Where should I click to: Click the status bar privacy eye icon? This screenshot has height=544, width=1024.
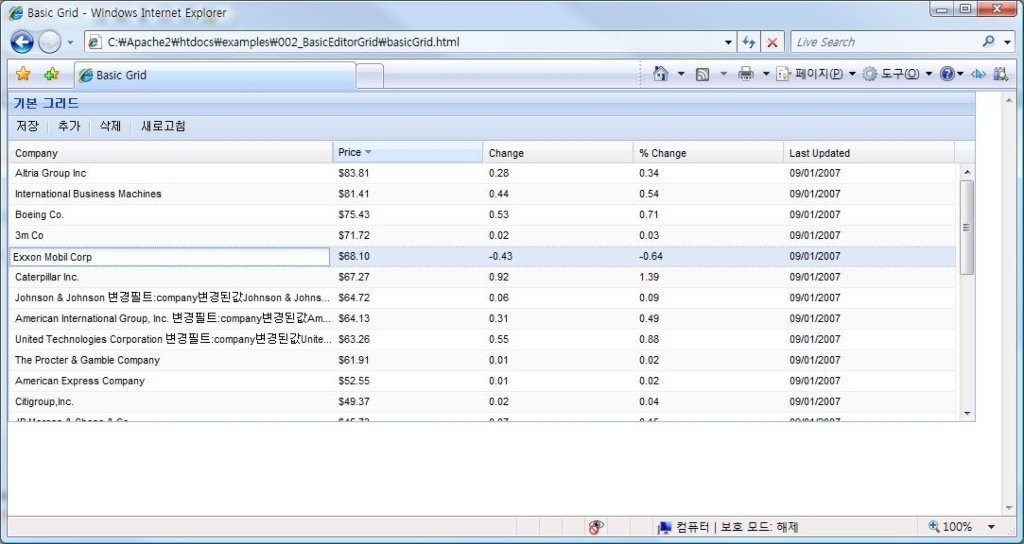[x=596, y=527]
